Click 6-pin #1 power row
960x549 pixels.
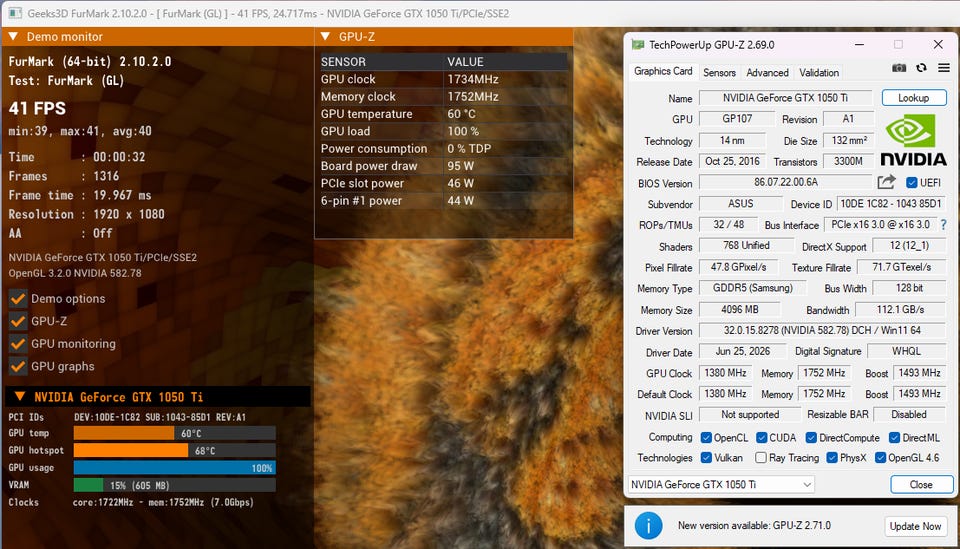click(444, 201)
